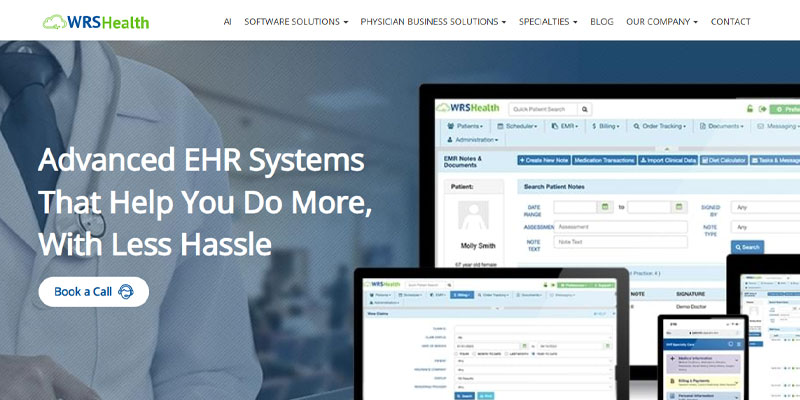Click the patient avatar above Molly Smith
Image resolution: width=800 pixels, height=400 pixels.
(474, 219)
